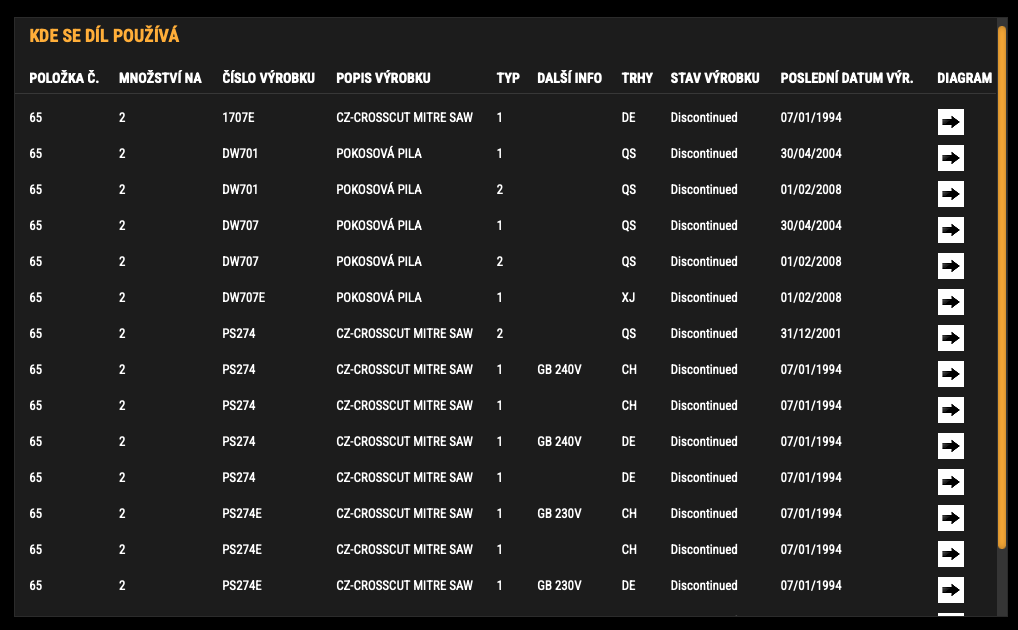
Task: Open diagram for PS274E GB 230V CH row
Action: coord(950,518)
